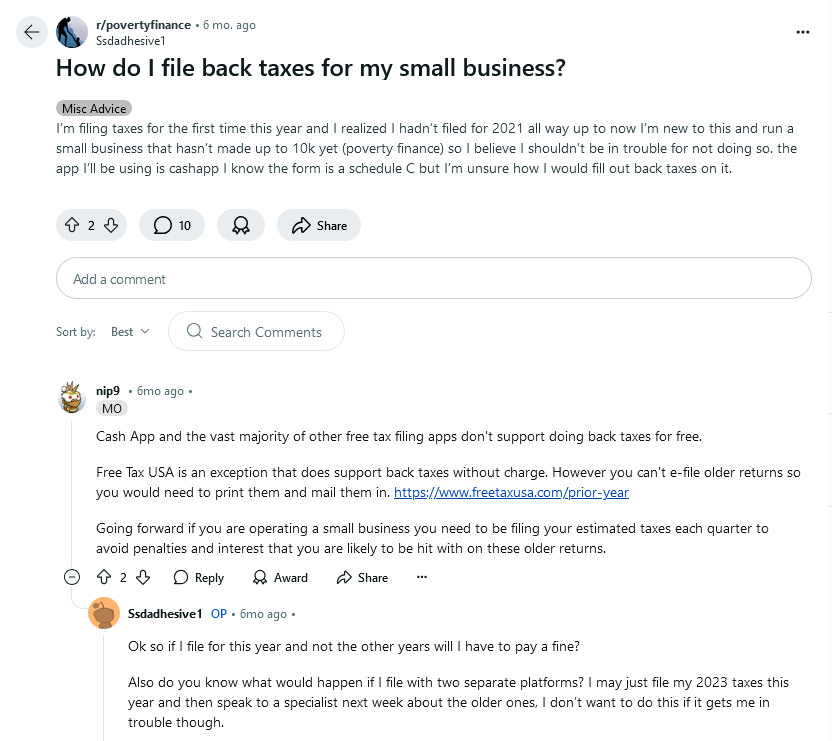The height and width of the screenshot is (741, 832).
Task: Give an award to the post
Action: 240,226
